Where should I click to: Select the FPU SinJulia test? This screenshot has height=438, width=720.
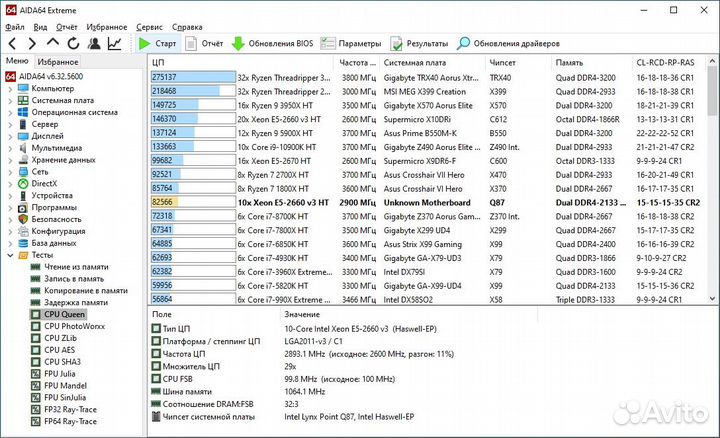[58, 398]
